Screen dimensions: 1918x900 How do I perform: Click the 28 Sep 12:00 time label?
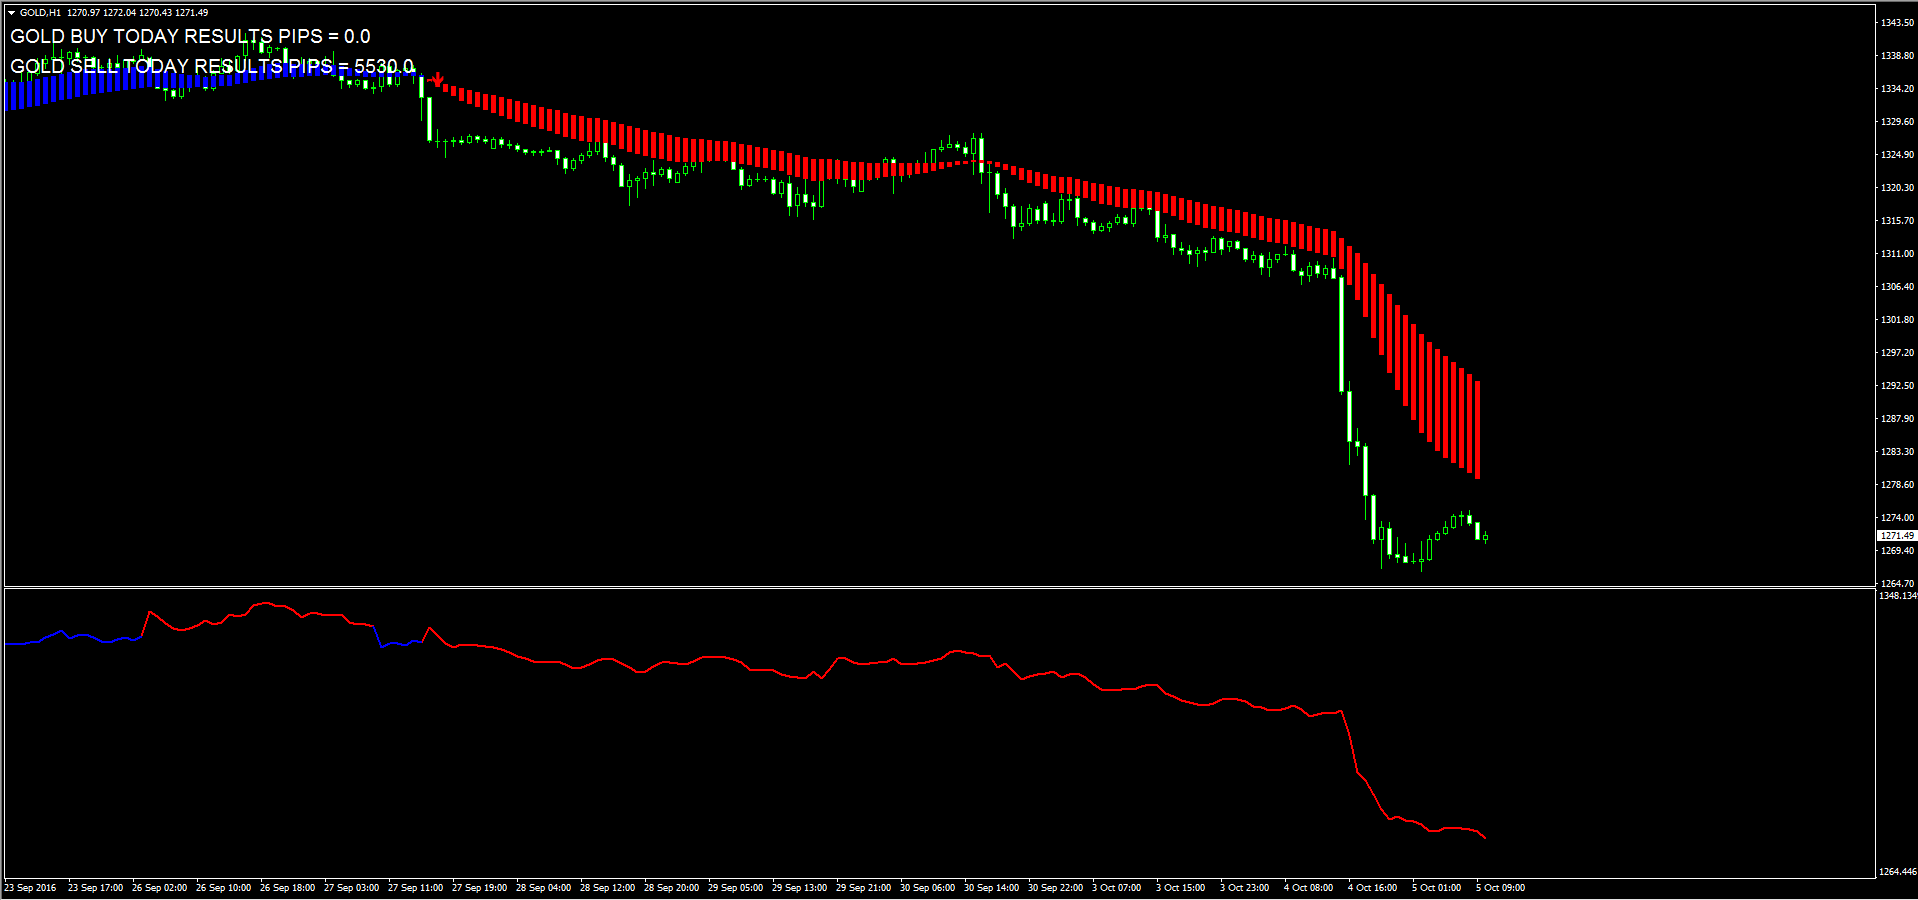607,888
